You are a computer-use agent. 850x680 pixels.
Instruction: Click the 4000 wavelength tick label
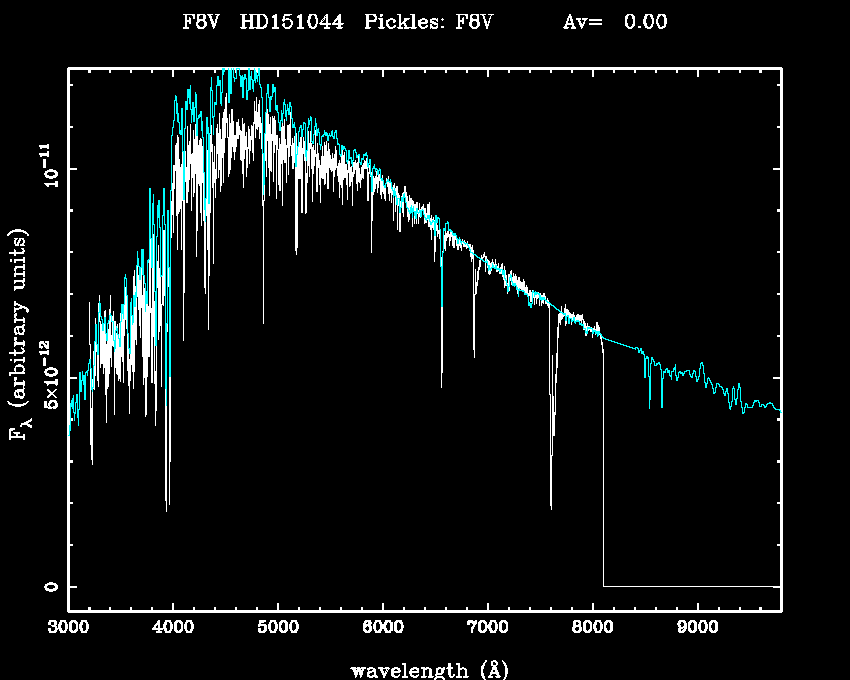pyautogui.click(x=173, y=628)
